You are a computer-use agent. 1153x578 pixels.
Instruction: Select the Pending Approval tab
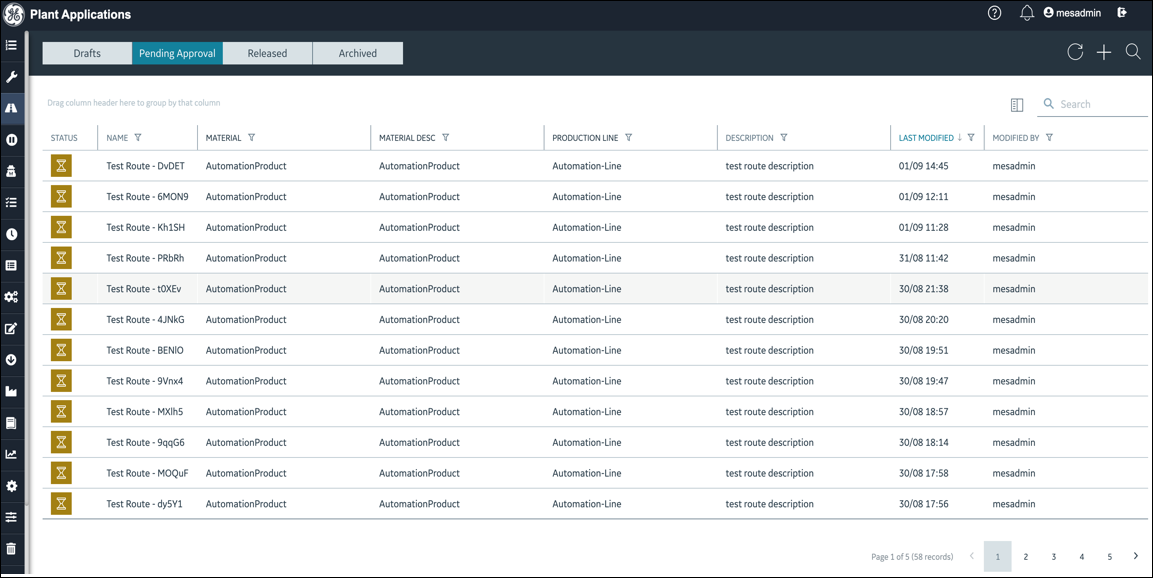(x=177, y=53)
